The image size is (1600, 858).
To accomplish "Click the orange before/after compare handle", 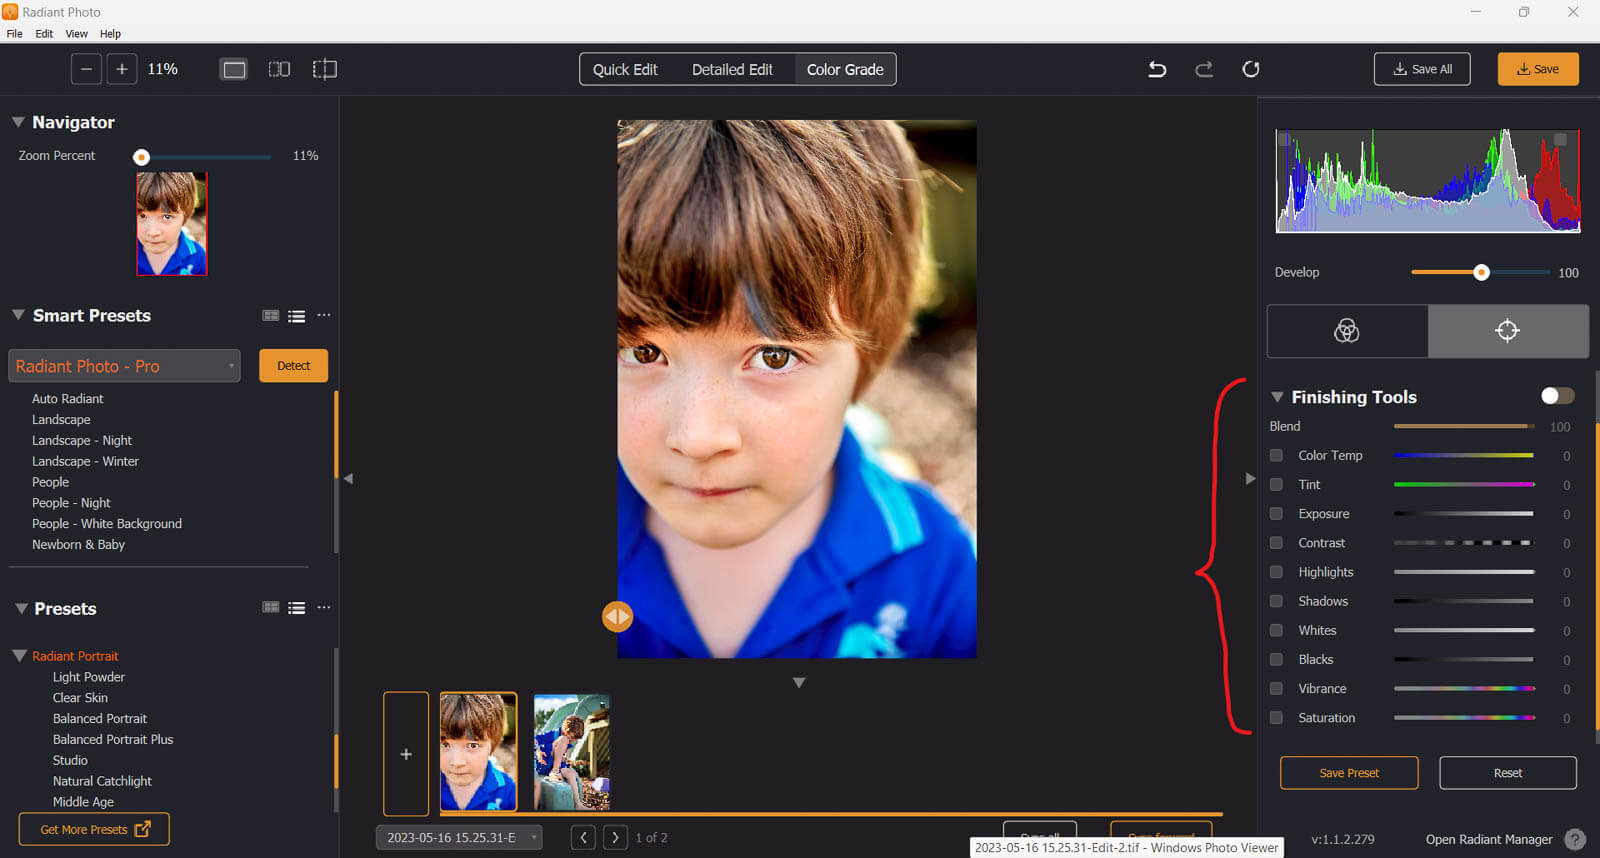I will click(x=617, y=617).
